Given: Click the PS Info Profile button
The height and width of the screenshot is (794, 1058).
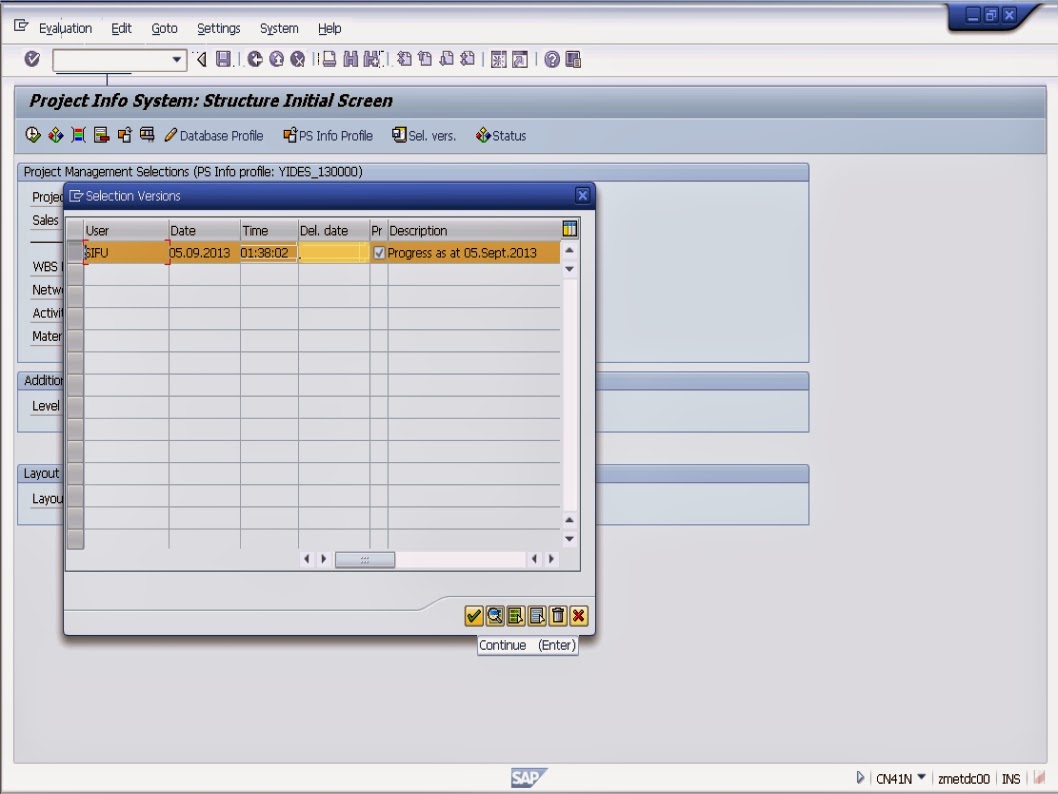Looking at the screenshot, I should [x=328, y=136].
